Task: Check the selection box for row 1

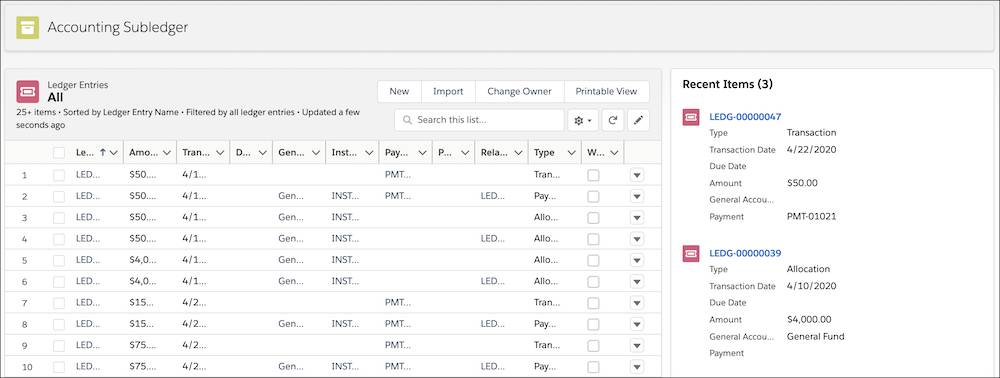Action: point(59,175)
